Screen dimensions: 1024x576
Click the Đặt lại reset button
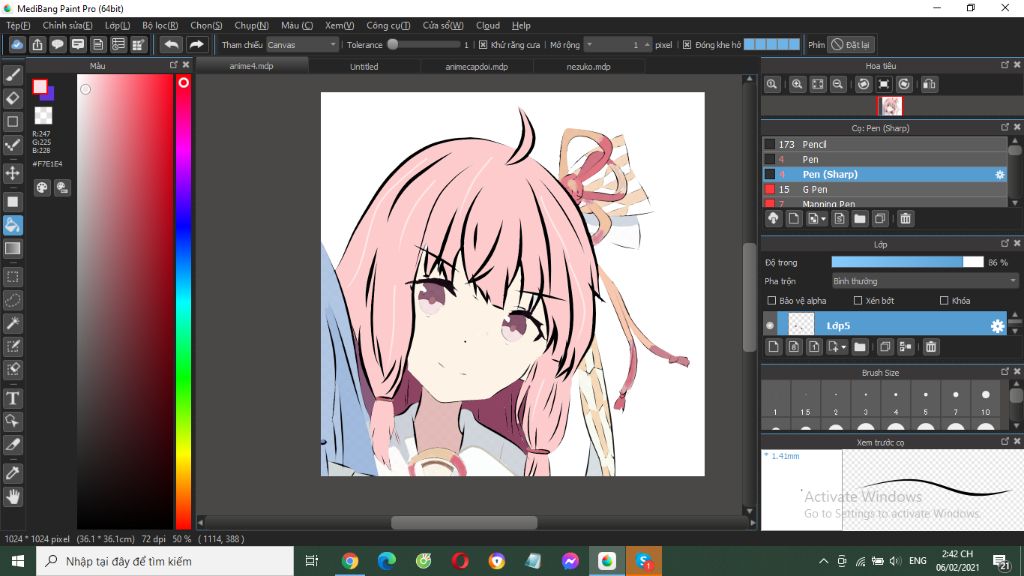coord(852,45)
